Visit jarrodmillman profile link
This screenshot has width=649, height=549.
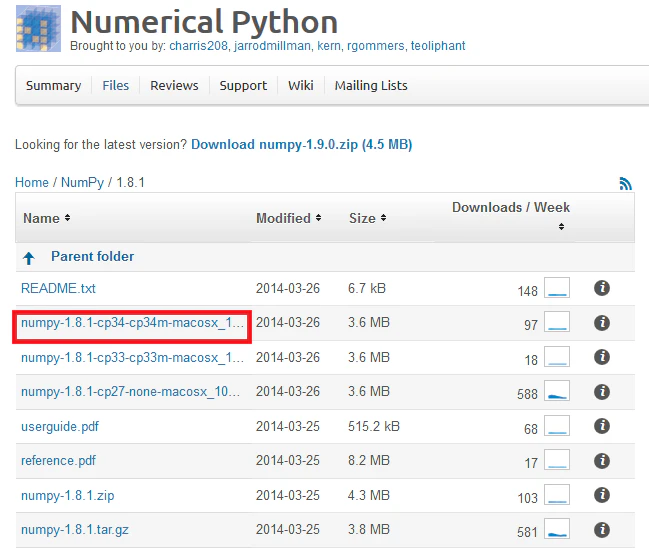(272, 46)
